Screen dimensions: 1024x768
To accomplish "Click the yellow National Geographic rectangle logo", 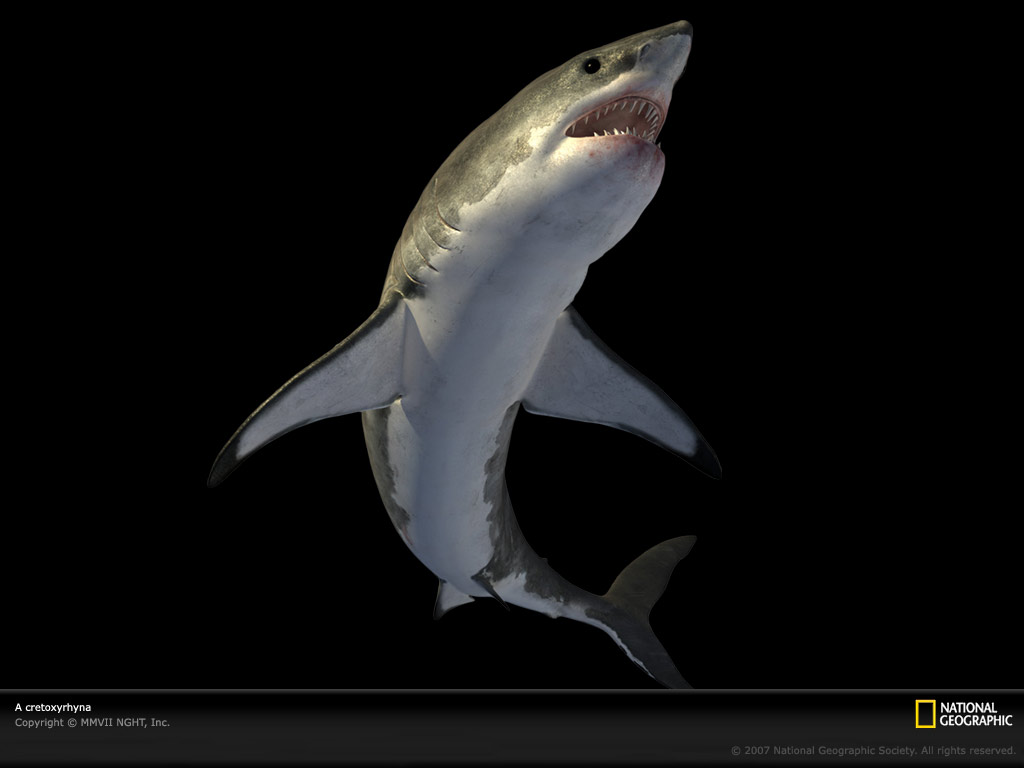I will coord(925,714).
